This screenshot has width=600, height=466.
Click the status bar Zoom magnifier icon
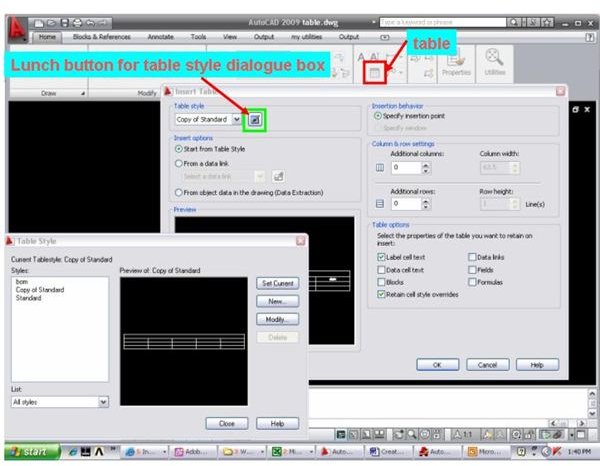point(412,434)
